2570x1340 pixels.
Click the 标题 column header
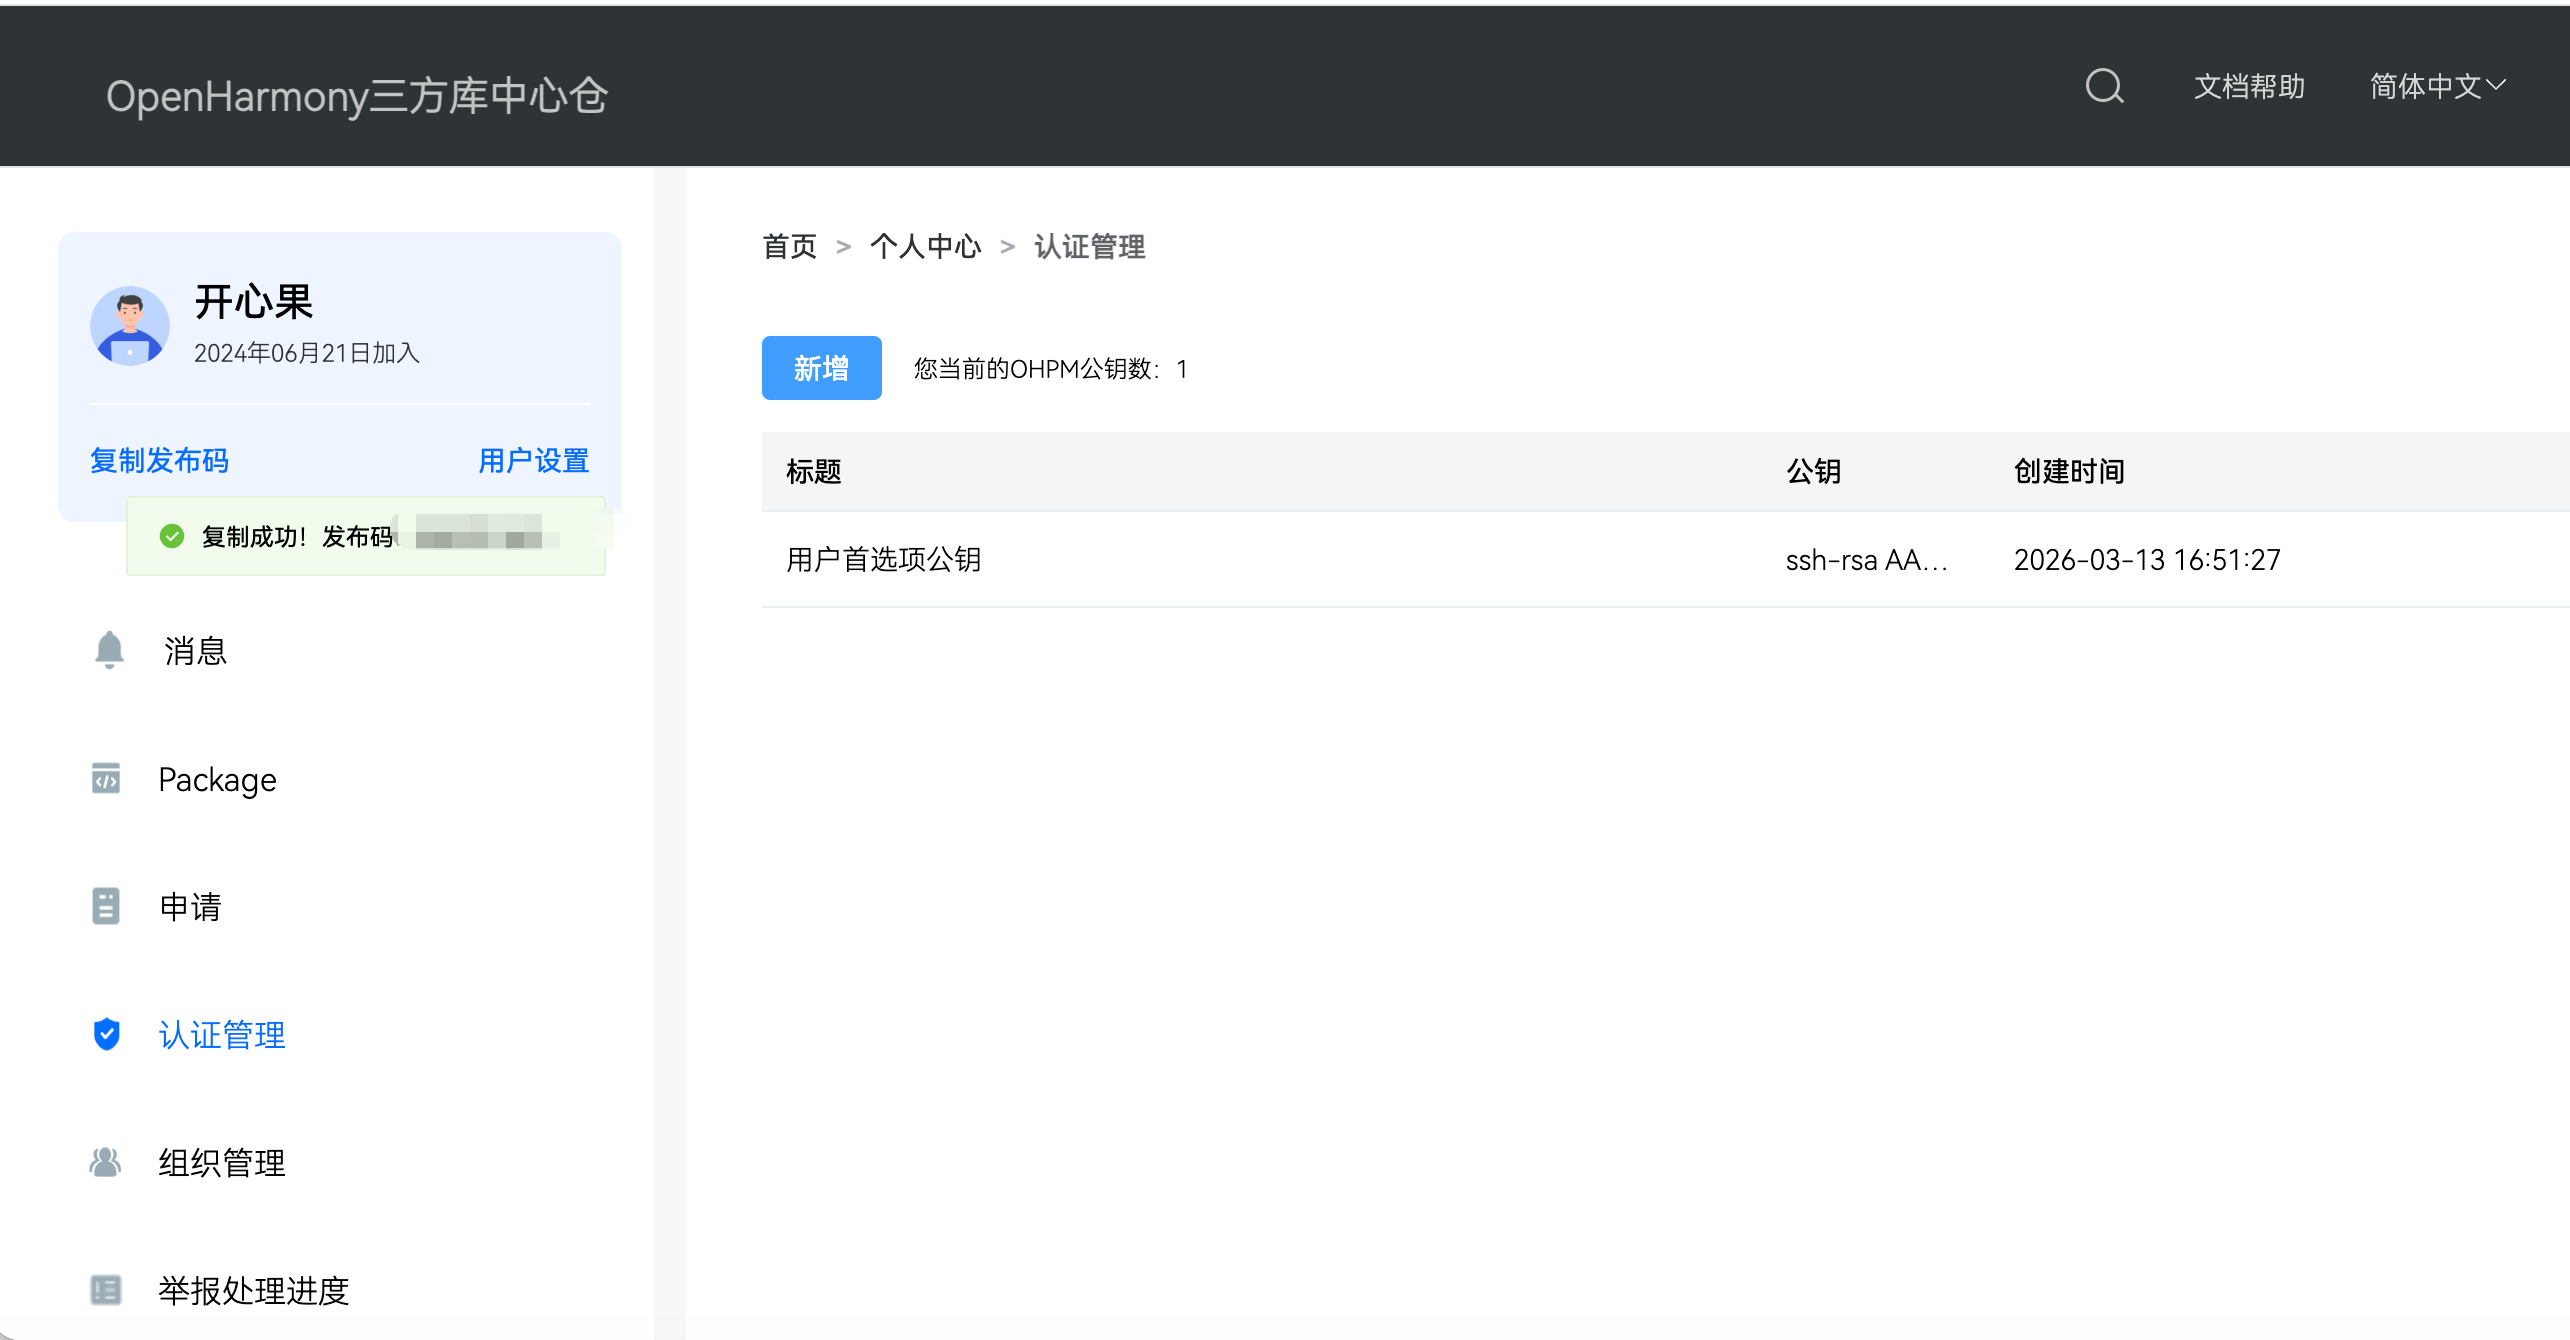point(814,471)
